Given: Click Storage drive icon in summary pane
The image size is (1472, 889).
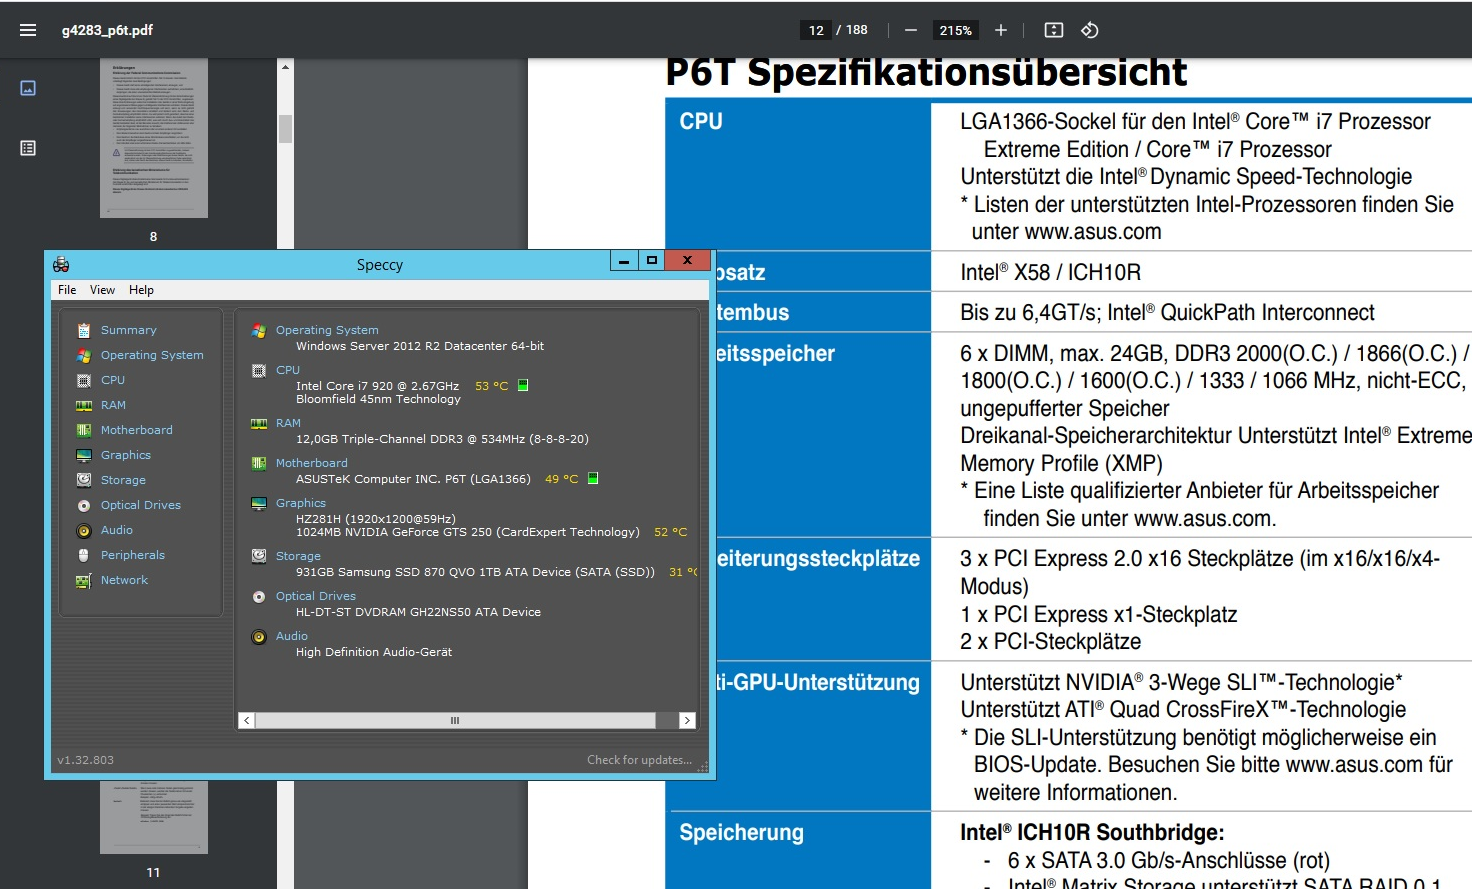Looking at the screenshot, I should tap(259, 555).
